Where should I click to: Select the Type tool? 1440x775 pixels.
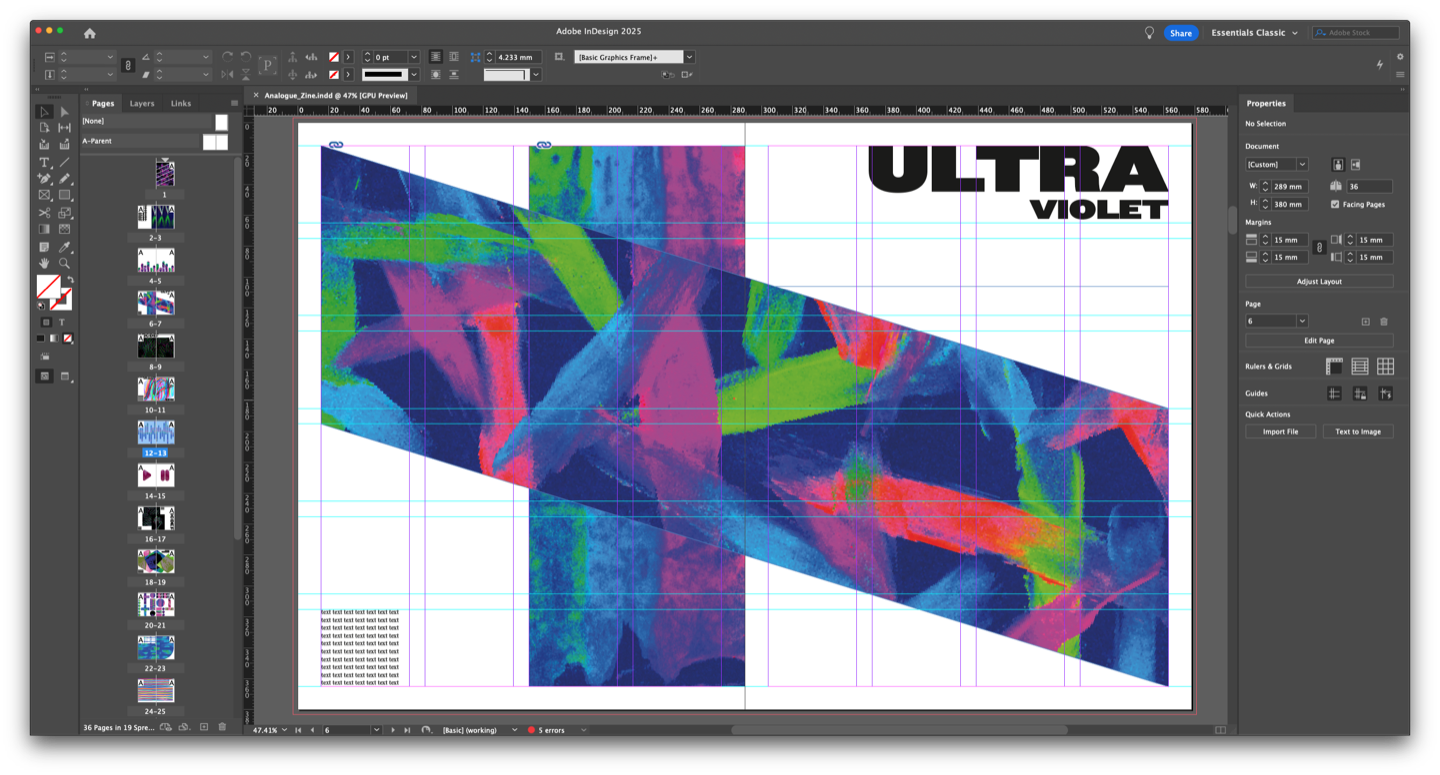[x=44, y=162]
